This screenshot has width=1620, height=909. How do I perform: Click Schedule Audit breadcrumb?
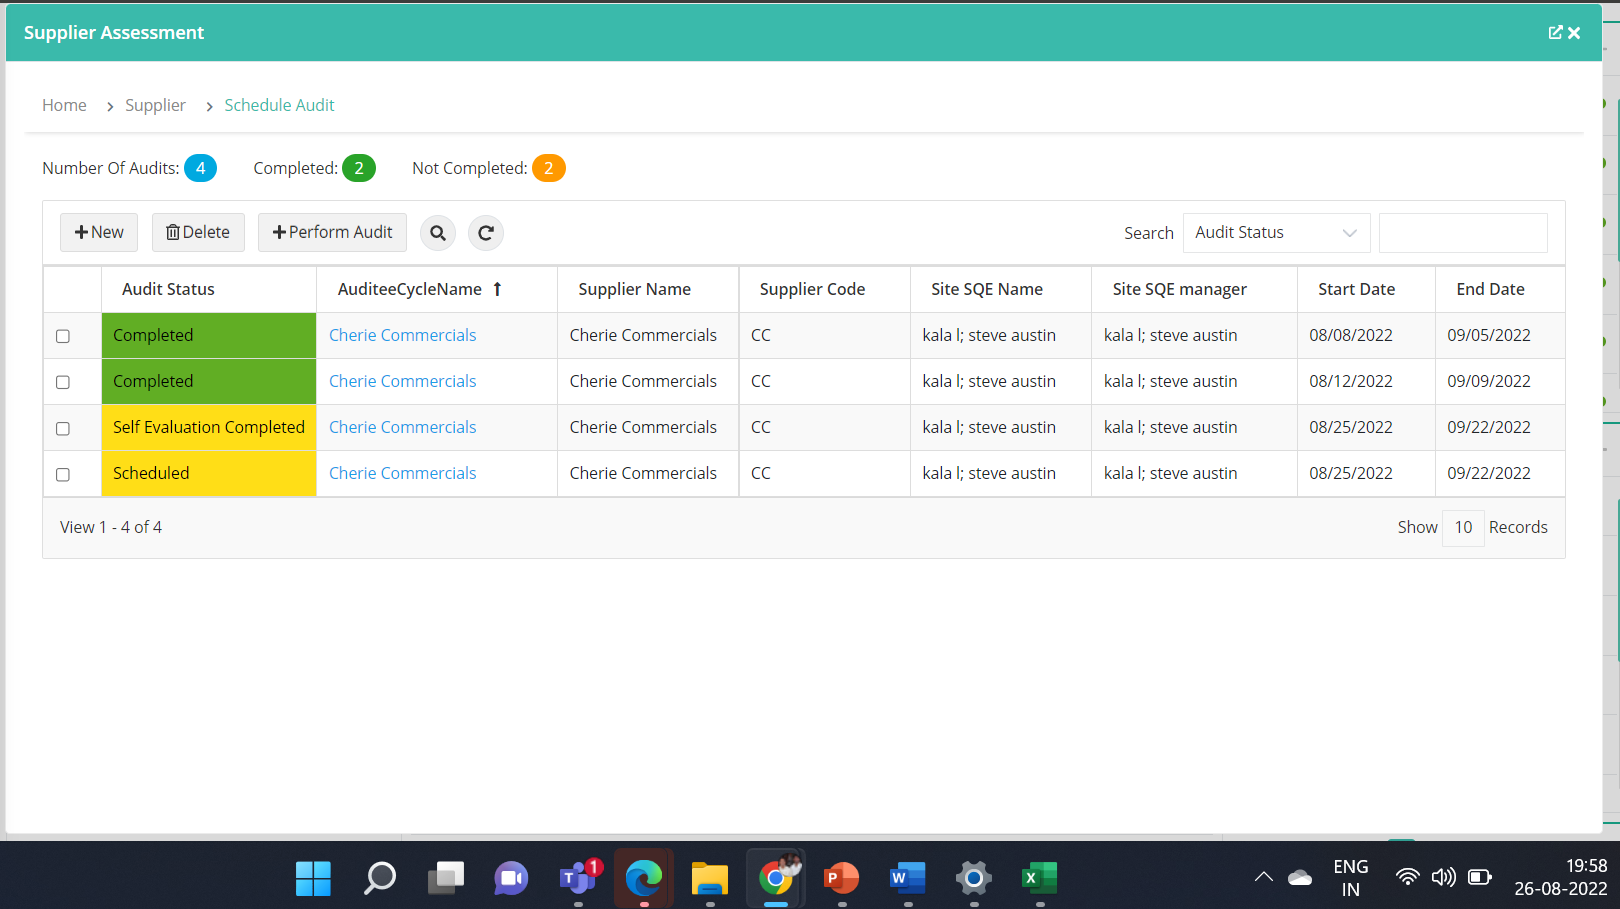[x=279, y=105]
